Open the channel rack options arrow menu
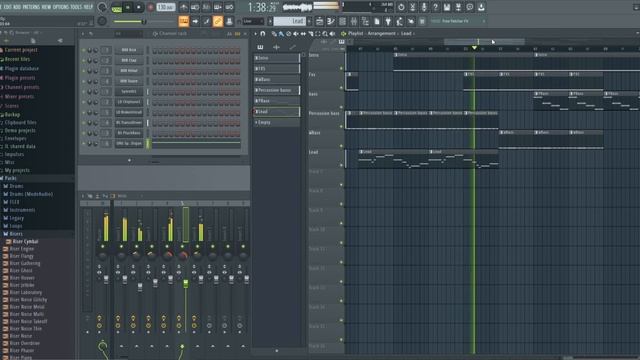This screenshot has width=640, height=360. pyautogui.click(x=83, y=34)
